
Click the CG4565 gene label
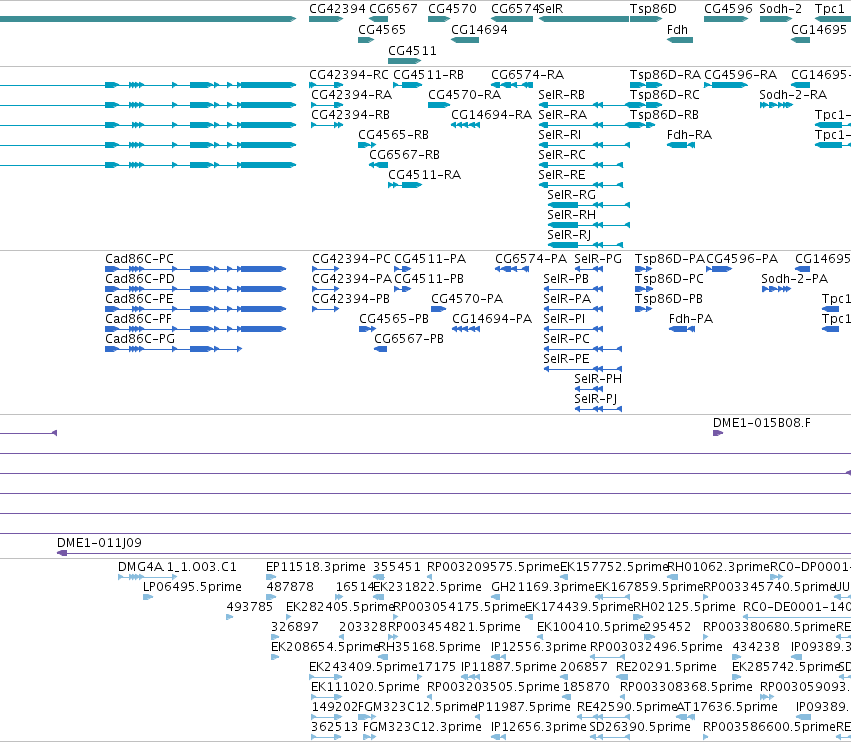point(382,29)
